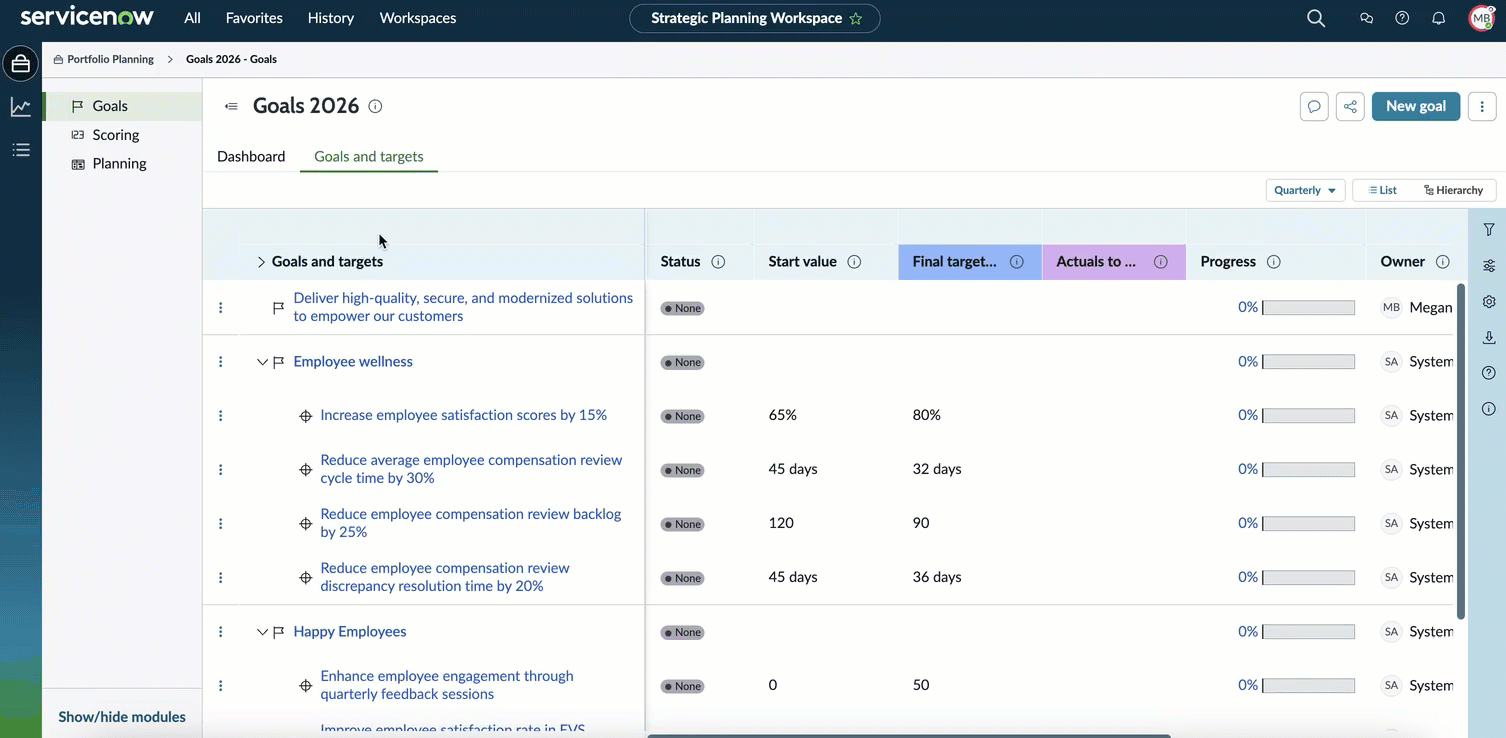Open the share icon button
Image resolution: width=1506 pixels, height=738 pixels.
(1350, 106)
